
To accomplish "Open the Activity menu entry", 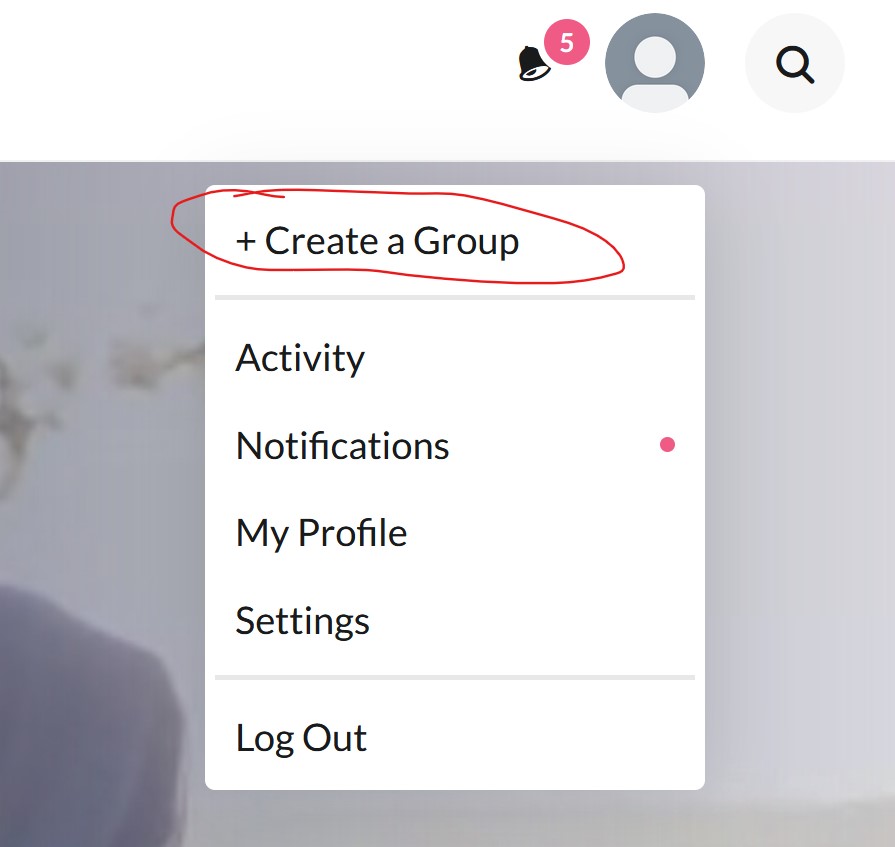I will point(455,358).
